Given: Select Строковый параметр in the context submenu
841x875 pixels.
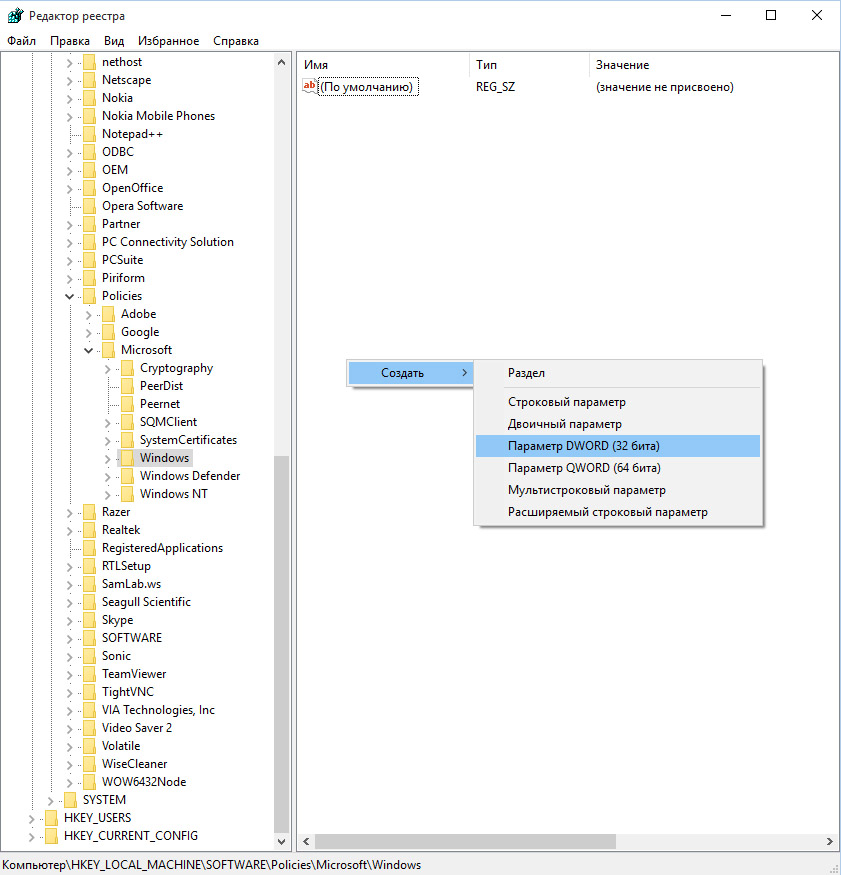Looking at the screenshot, I should pyautogui.click(x=566, y=402).
